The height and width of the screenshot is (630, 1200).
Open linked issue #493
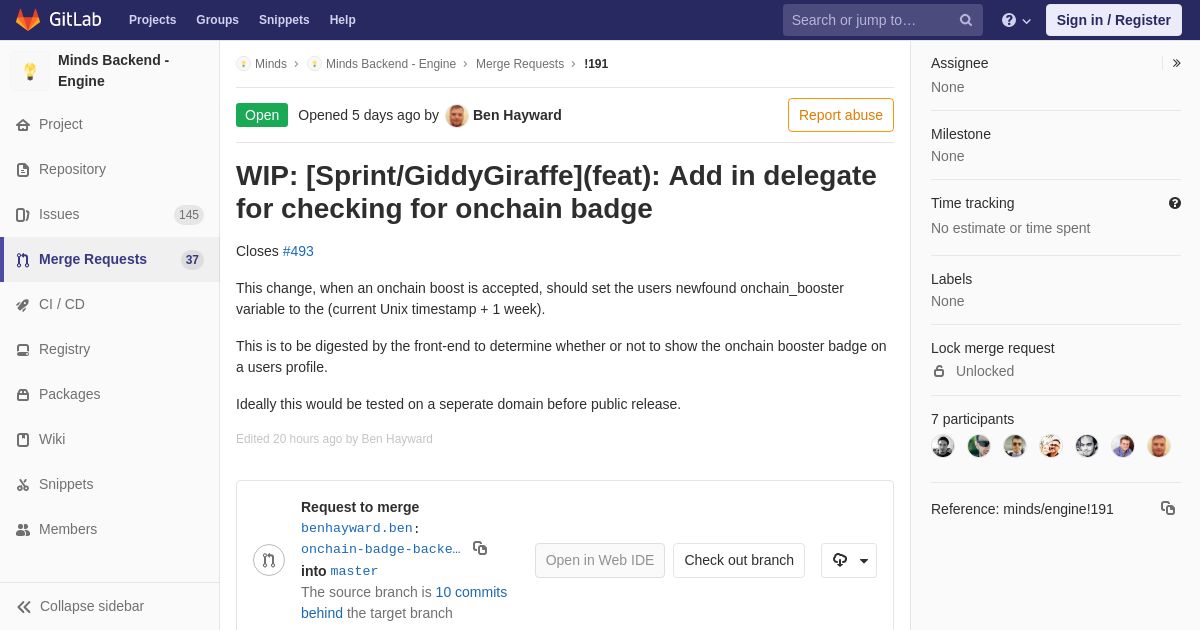tap(298, 251)
